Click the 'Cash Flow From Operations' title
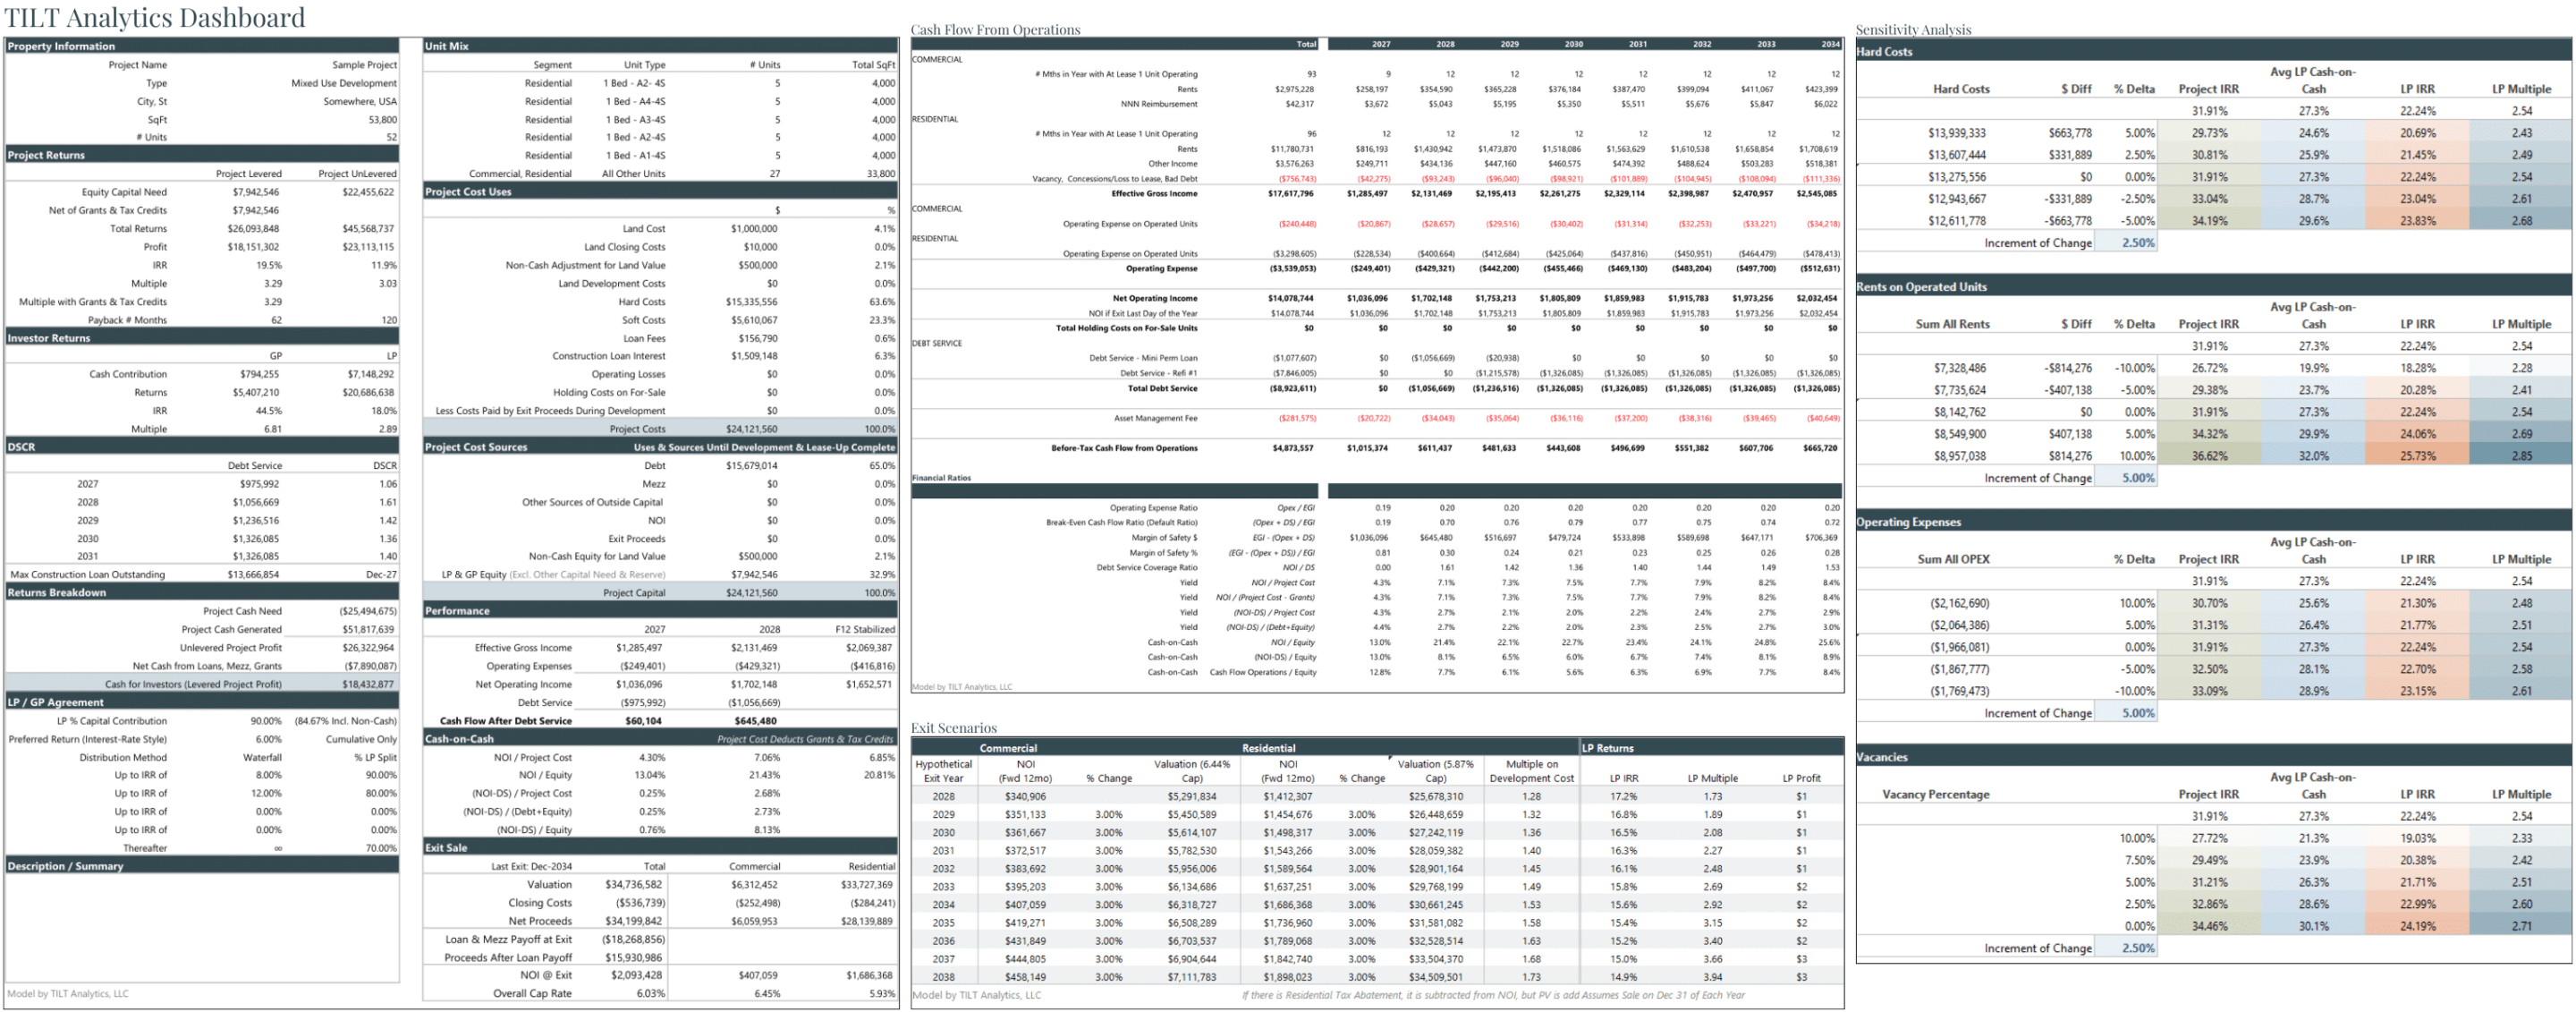This screenshot has width=2576, height=1012. click(995, 30)
